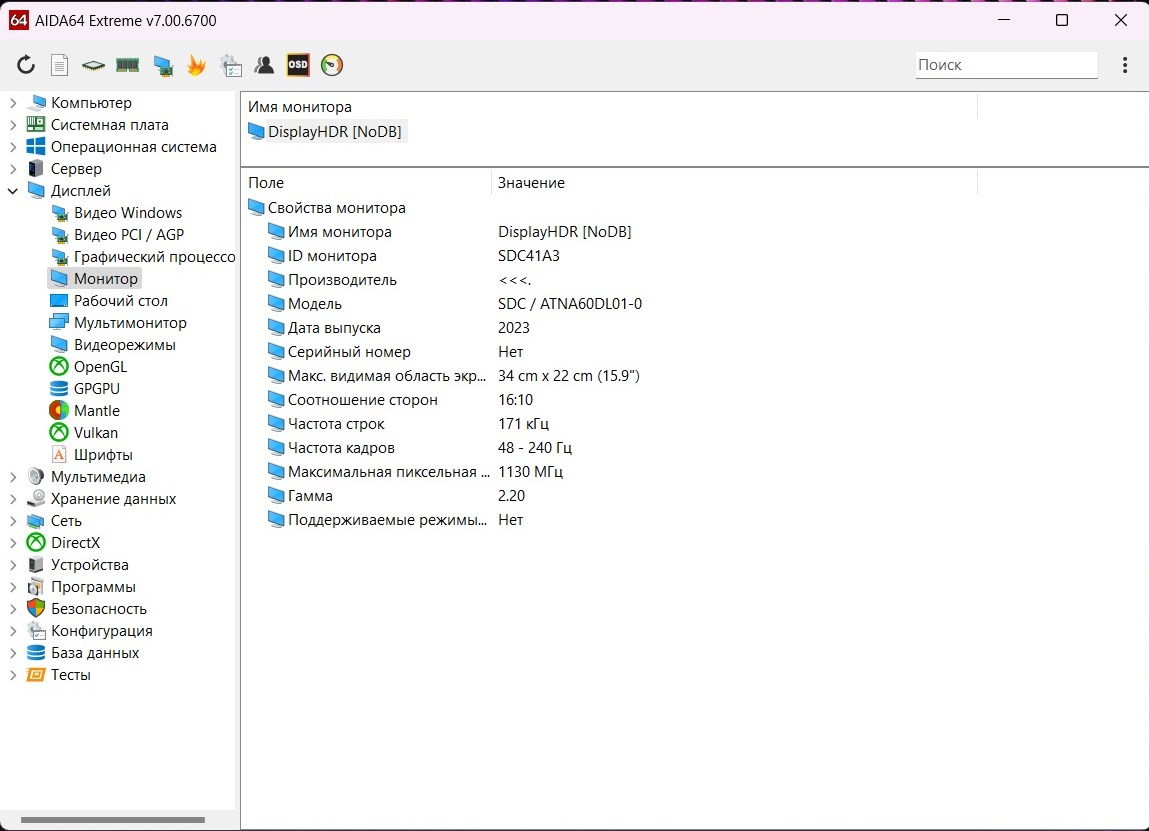This screenshot has width=1149, height=831.
Task: Expand the Тесты tree node
Action: (13, 675)
